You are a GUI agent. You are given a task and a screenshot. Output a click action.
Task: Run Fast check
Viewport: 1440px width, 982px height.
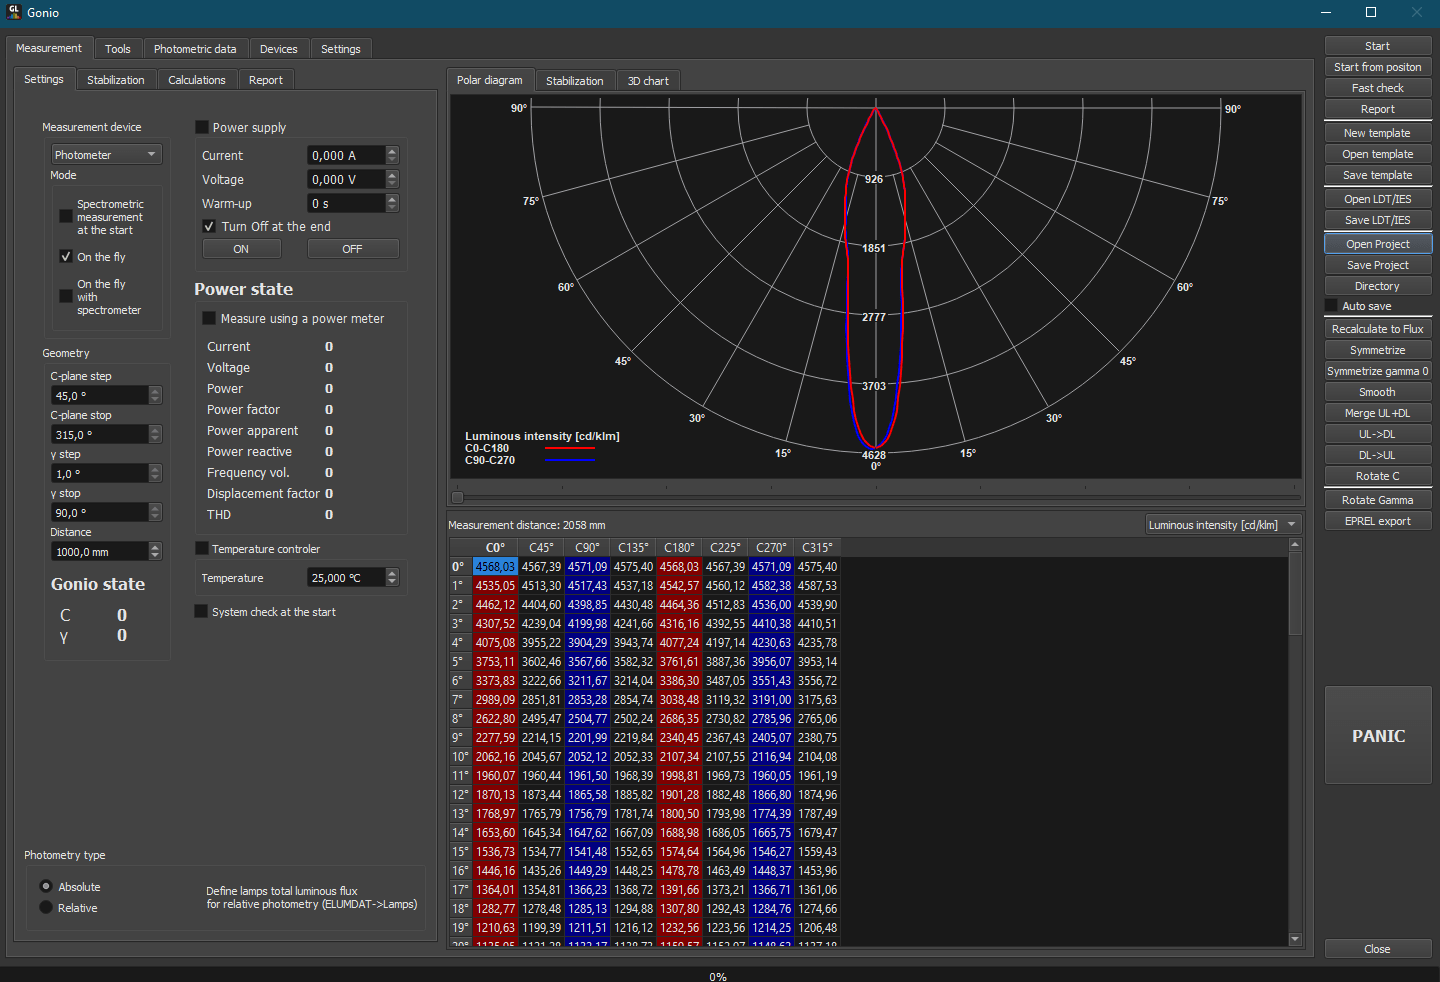pyautogui.click(x=1378, y=88)
